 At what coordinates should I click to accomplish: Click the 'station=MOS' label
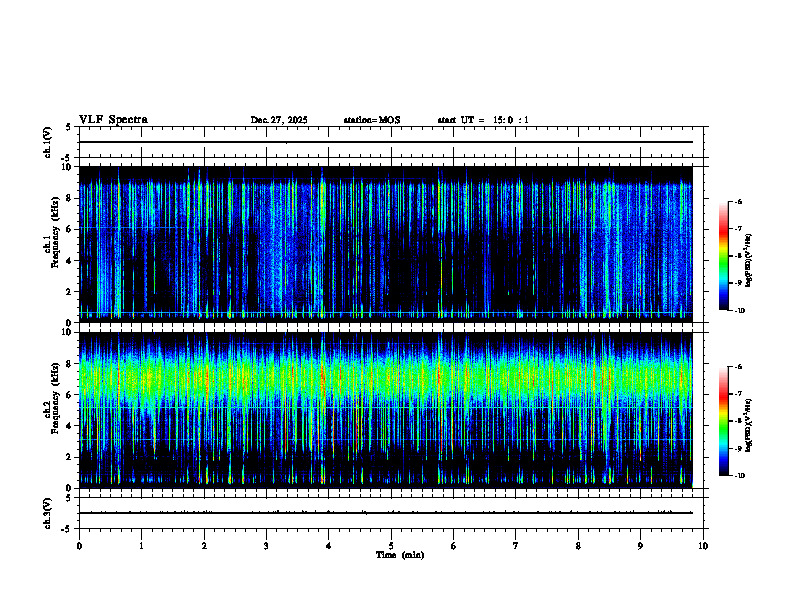coord(372,120)
